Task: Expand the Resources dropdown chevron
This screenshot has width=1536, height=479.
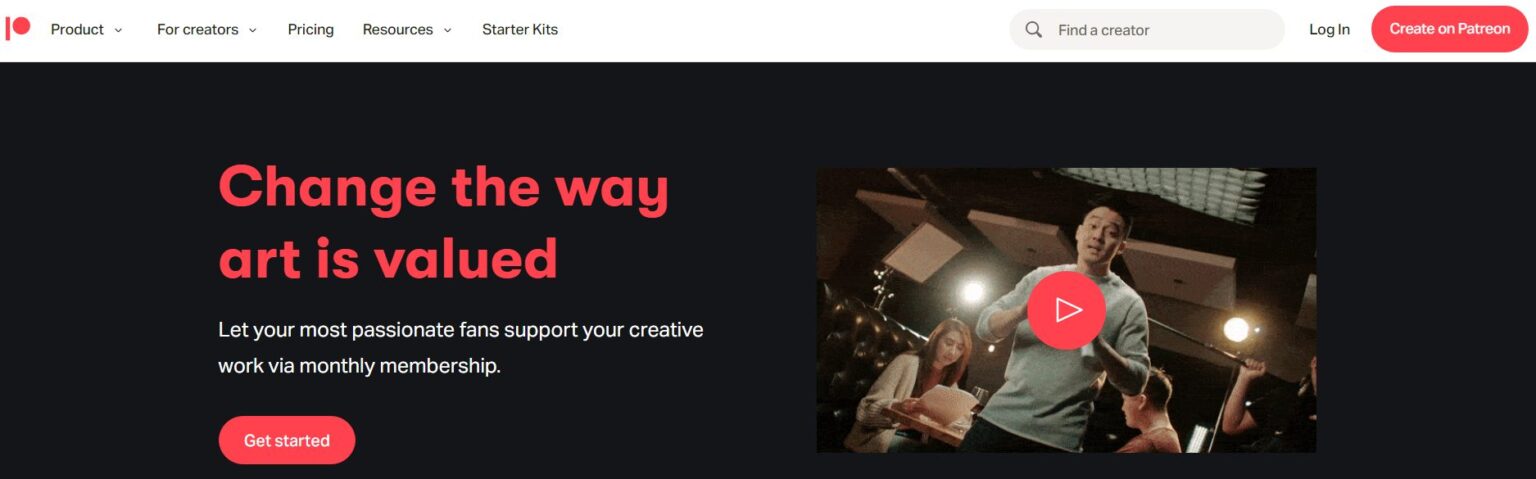Action: pyautogui.click(x=447, y=30)
